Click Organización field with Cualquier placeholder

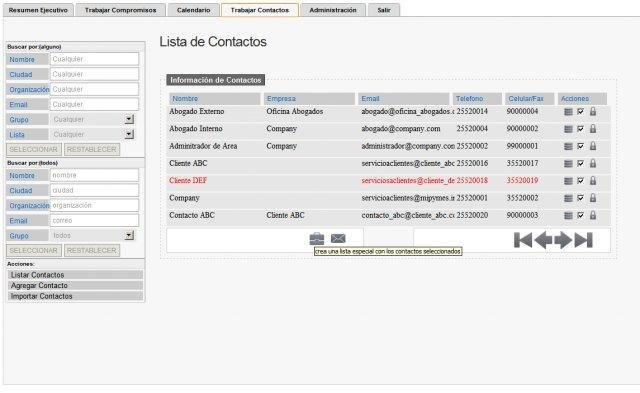94,89
